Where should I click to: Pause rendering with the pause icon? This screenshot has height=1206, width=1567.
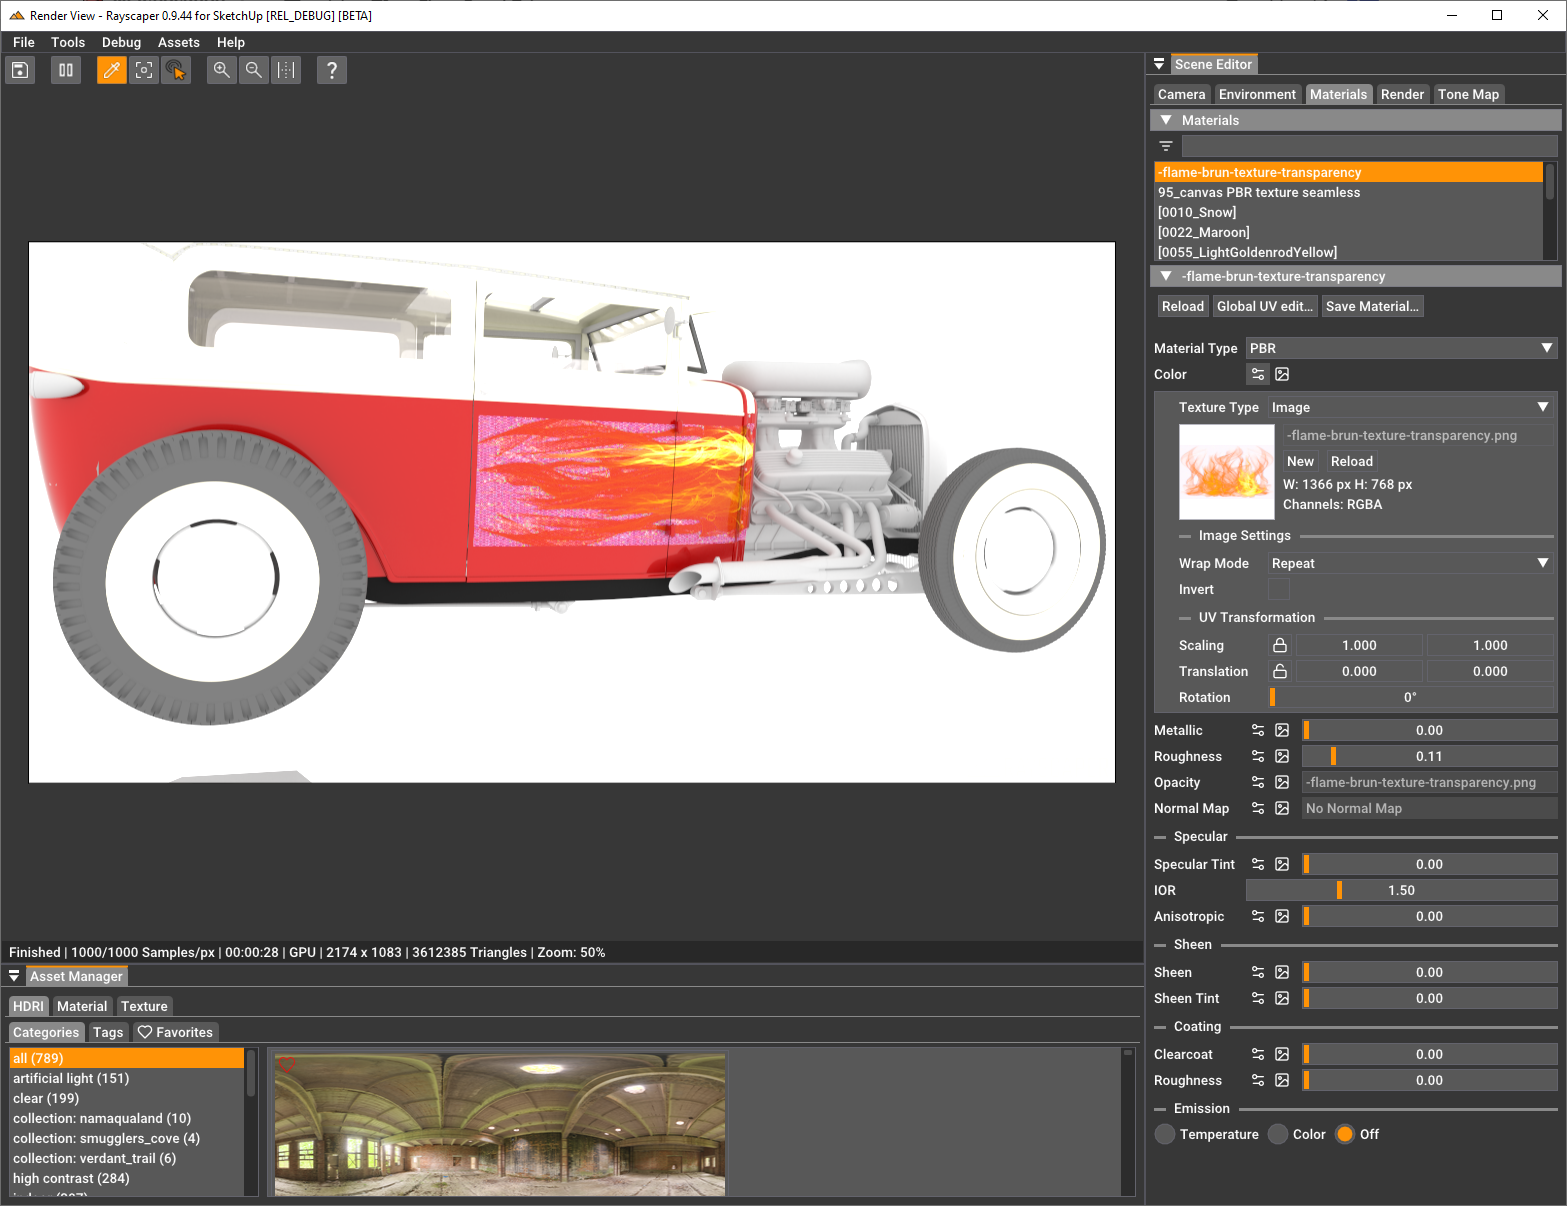(x=66, y=70)
